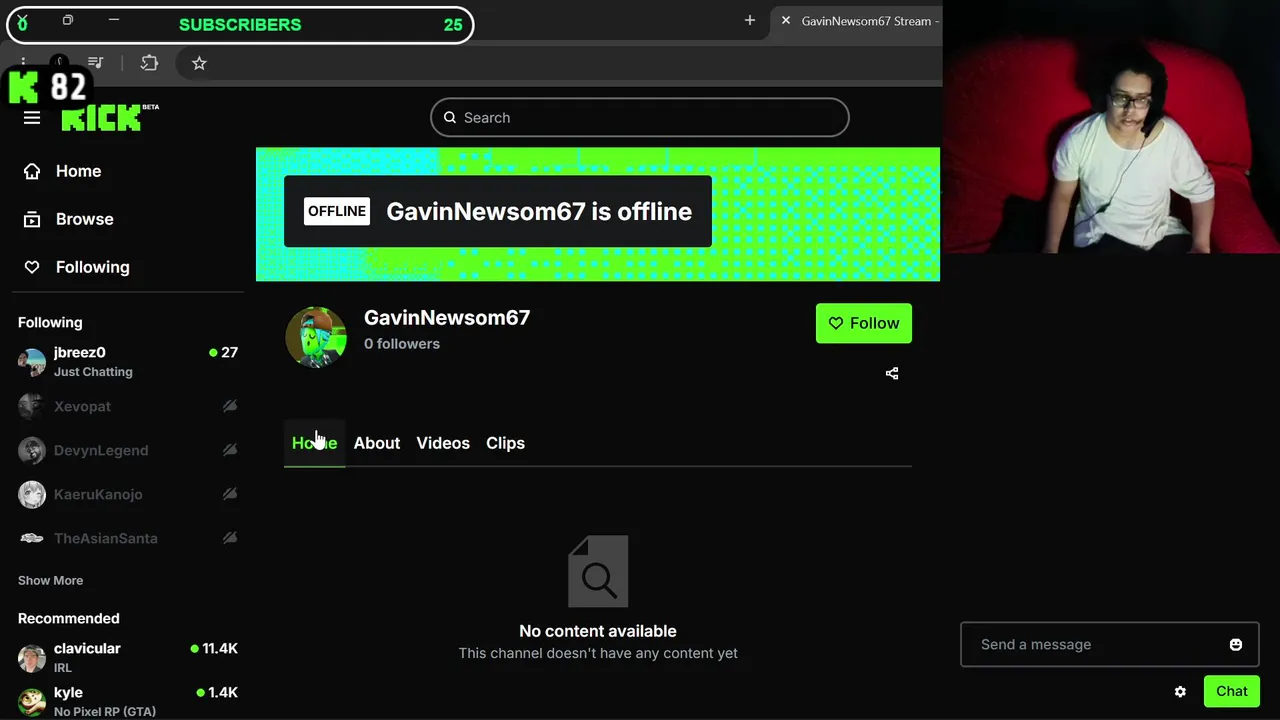
Task: Open Browse in the sidebar
Action: click(84, 219)
